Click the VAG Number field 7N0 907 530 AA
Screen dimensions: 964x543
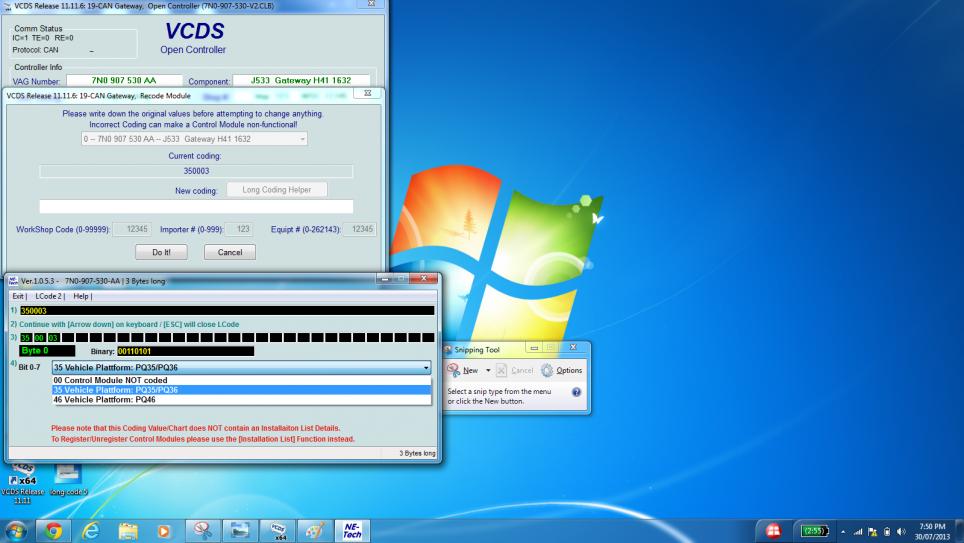pos(124,81)
